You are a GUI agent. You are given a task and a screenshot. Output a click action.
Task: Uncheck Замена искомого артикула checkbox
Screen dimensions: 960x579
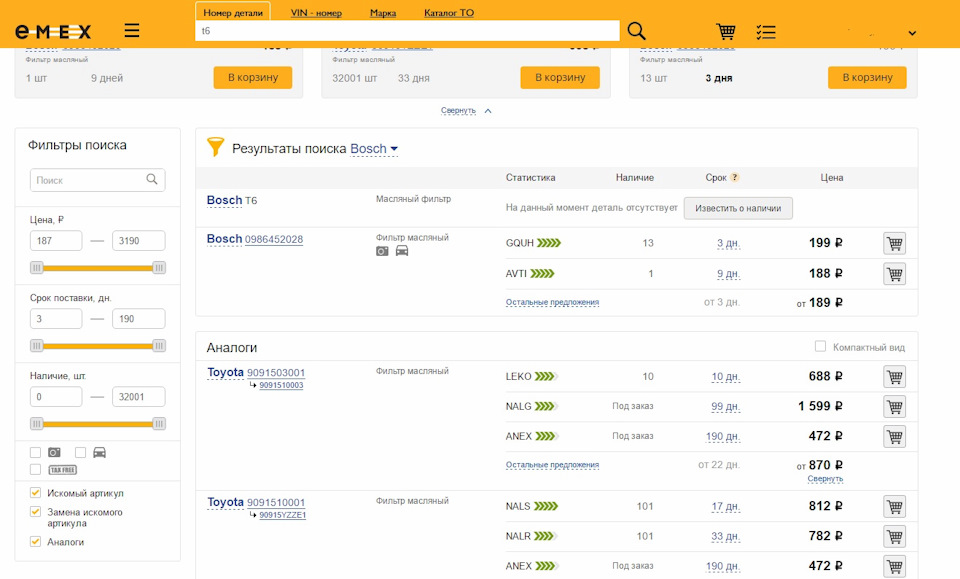click(x=36, y=512)
